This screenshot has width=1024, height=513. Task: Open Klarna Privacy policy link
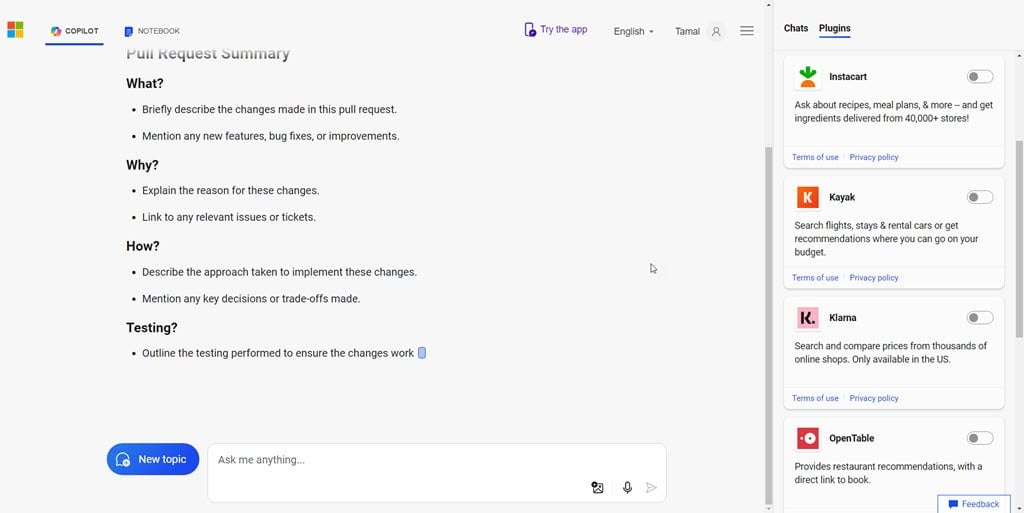[874, 398]
